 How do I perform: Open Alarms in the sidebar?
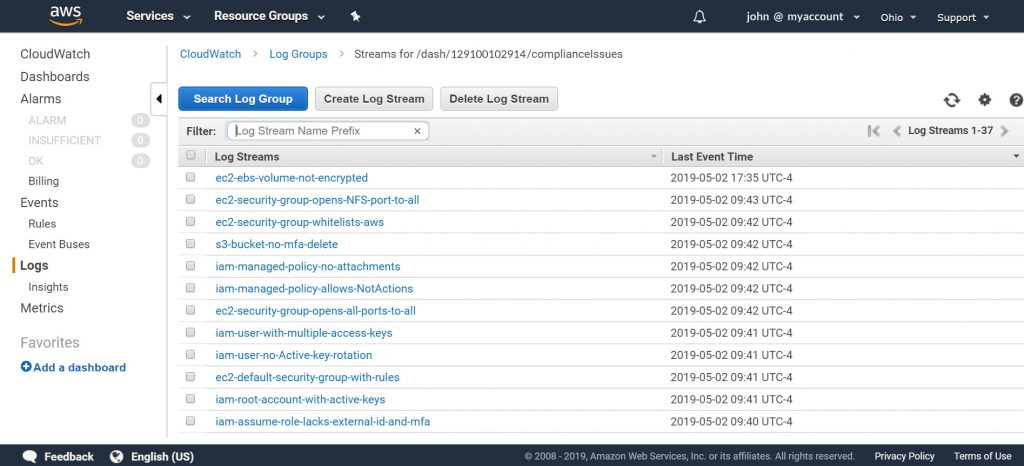pyautogui.click(x=40, y=99)
